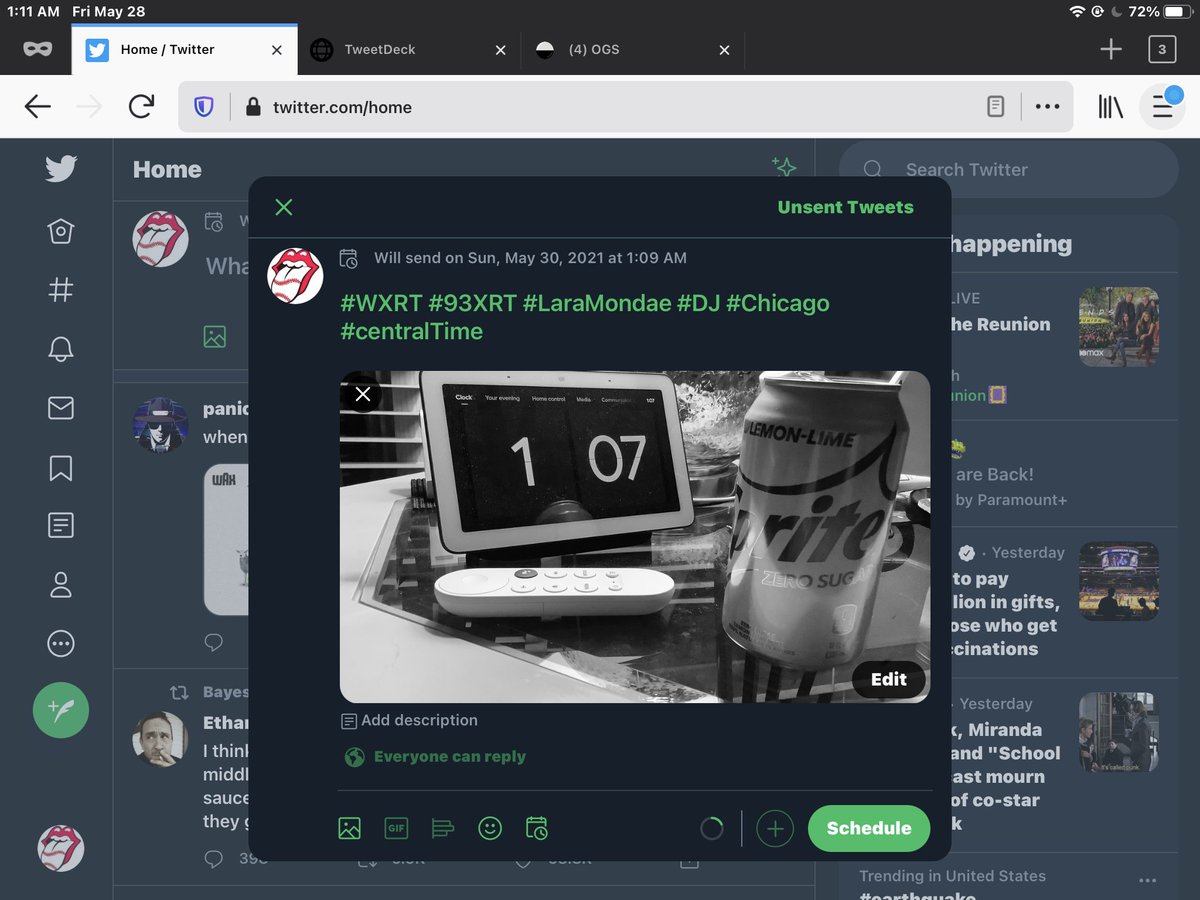Toggle top tweets sparkle icon
Screen dimensions: 1200x900
pos(784,168)
